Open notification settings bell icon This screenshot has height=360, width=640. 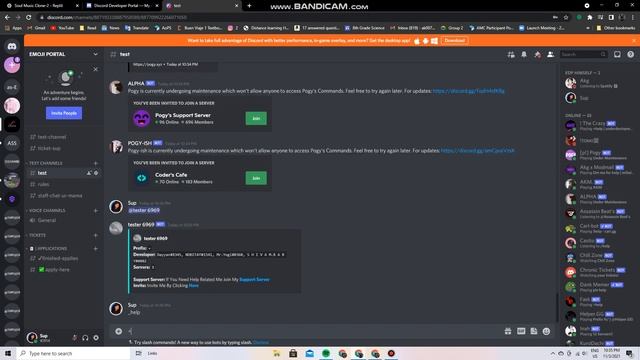pos(524,54)
